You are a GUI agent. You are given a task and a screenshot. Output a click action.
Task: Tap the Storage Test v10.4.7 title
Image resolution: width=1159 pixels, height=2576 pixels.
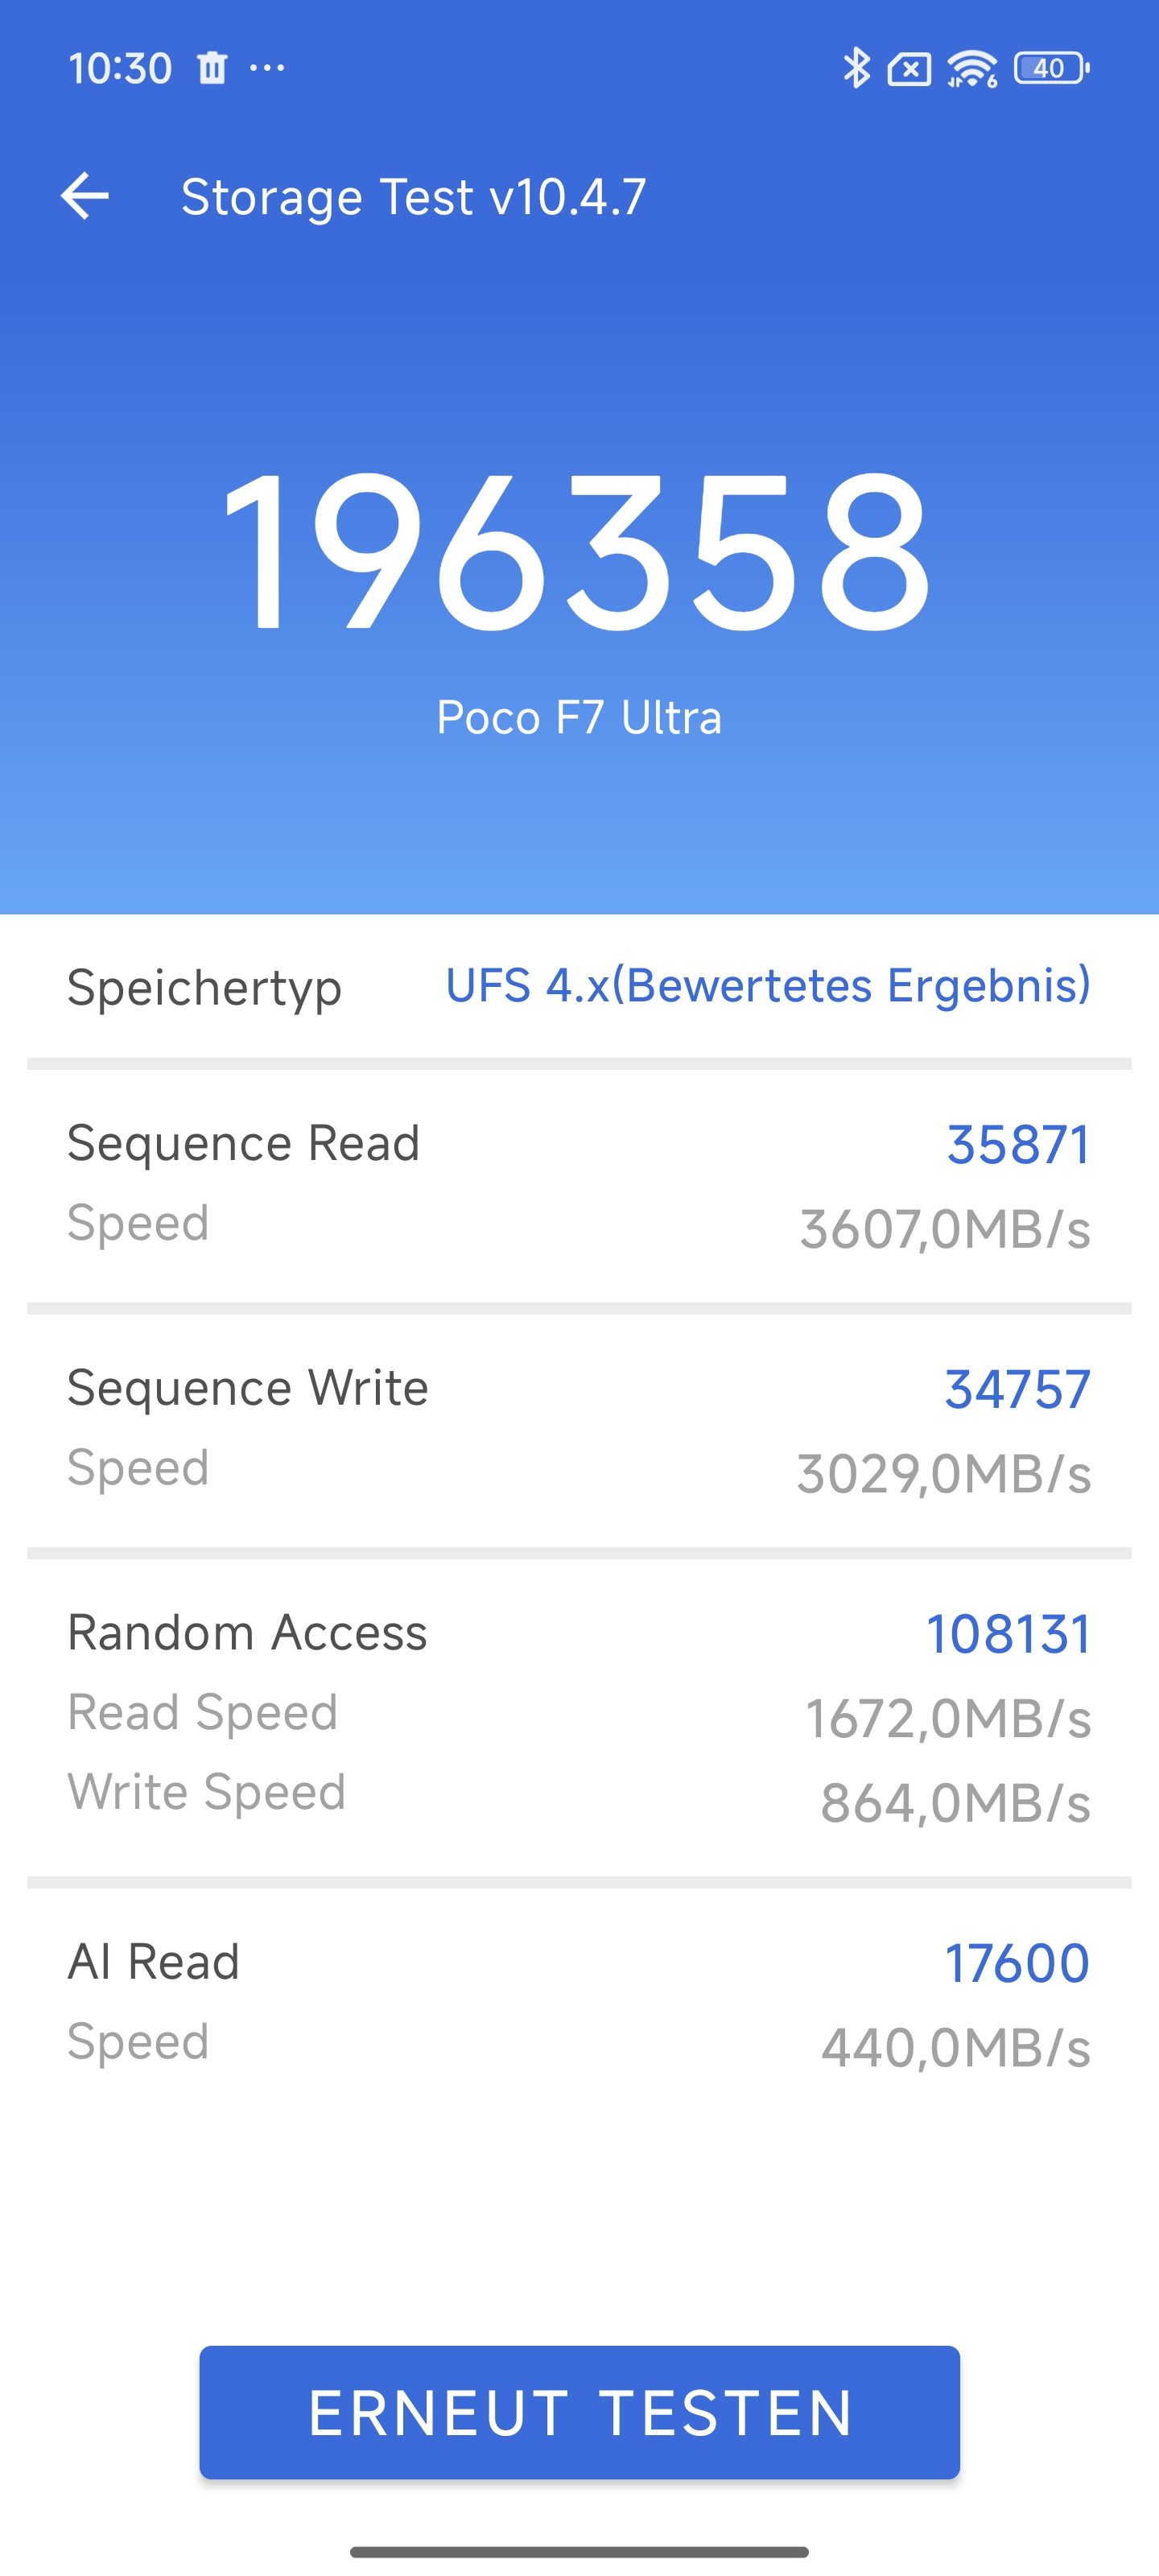(413, 196)
